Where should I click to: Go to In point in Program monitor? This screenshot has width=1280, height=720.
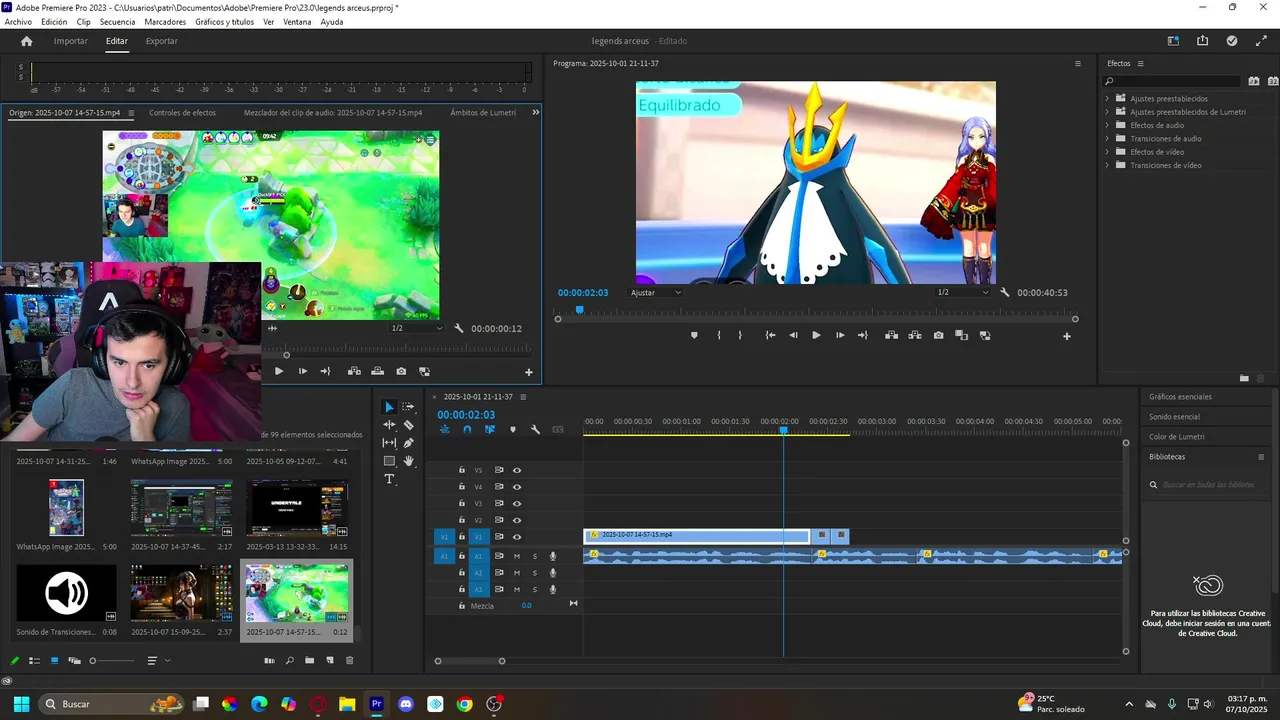[770, 335]
